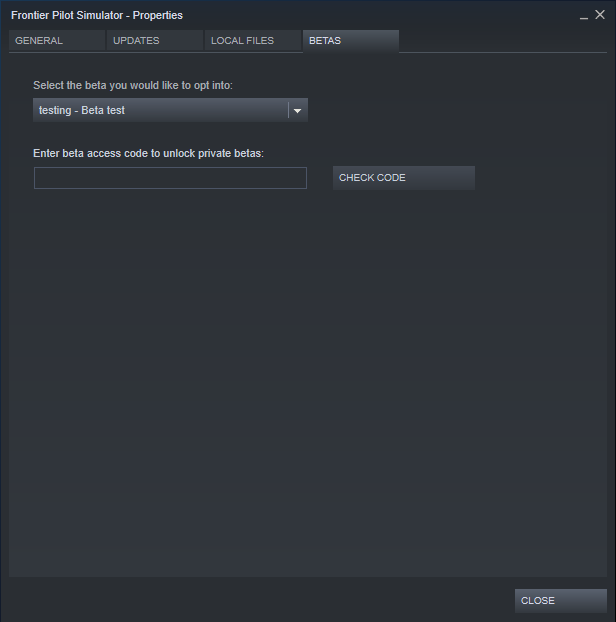Select the BETAS tab
The width and height of the screenshot is (616, 622).
click(351, 40)
